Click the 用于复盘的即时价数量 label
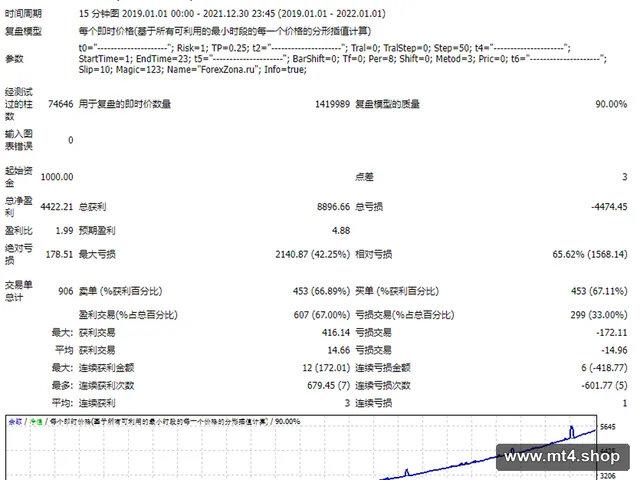Screen dimensions: 640x480 [x=124, y=104]
